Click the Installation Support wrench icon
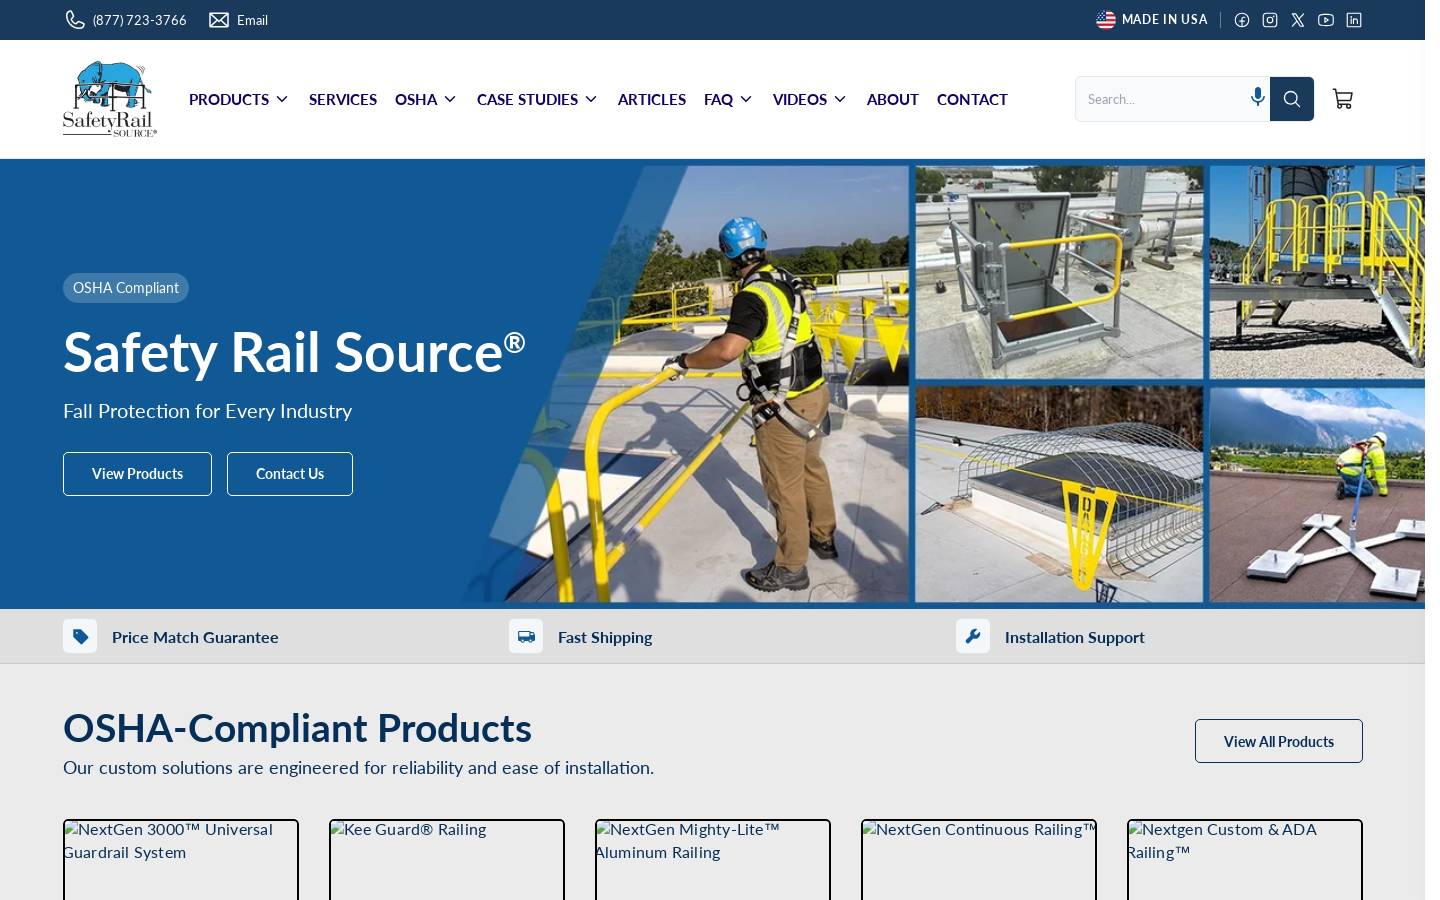 coord(973,636)
